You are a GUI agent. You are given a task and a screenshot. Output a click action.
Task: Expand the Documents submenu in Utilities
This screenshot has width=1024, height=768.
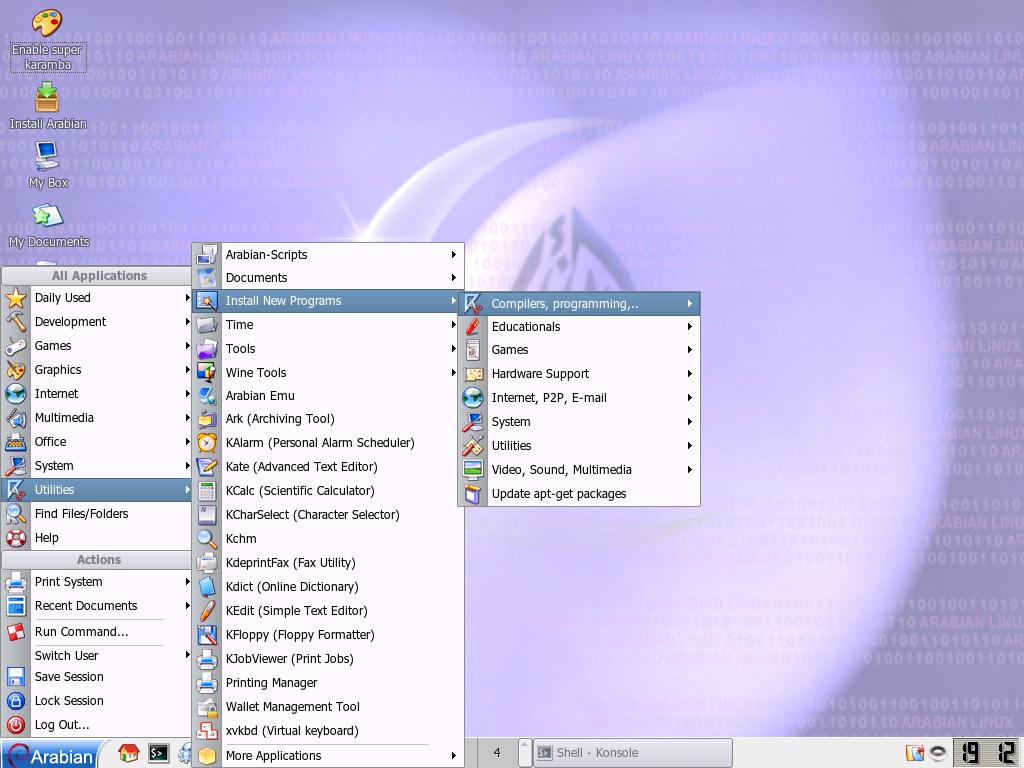coord(328,278)
